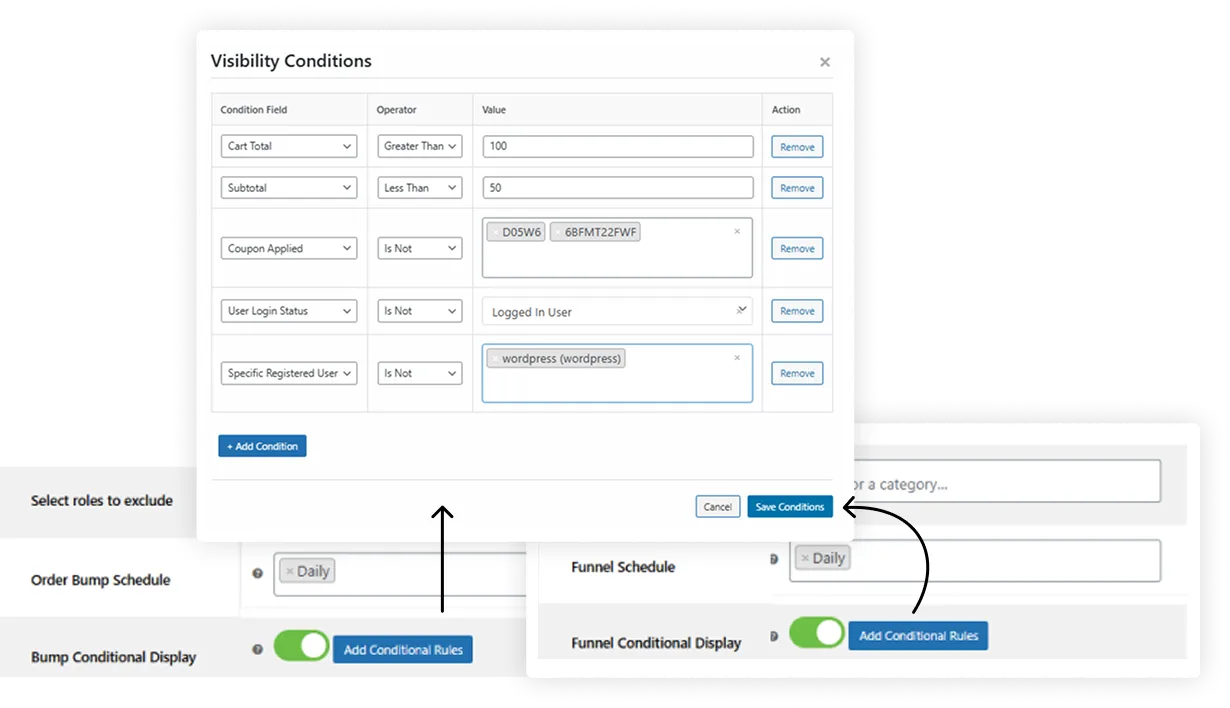1230x708 pixels.
Task: Save the visibility conditions
Action: (x=789, y=506)
